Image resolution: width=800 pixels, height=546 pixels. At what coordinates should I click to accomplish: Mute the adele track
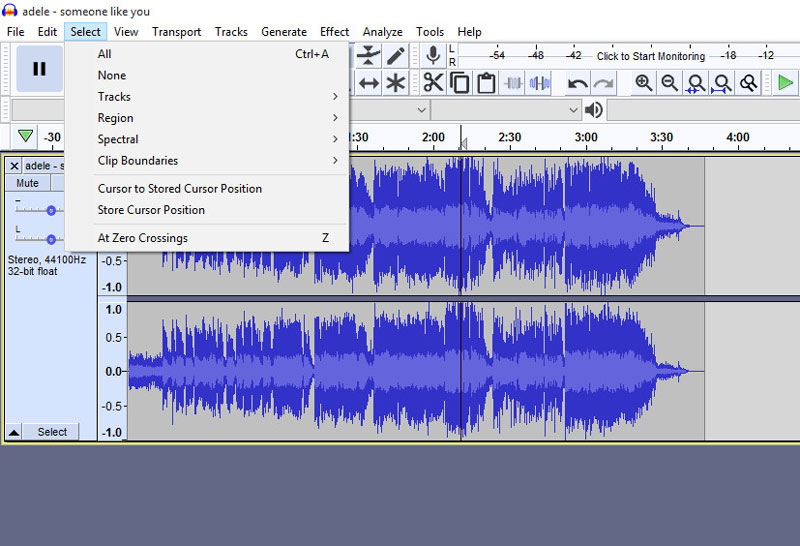28,183
